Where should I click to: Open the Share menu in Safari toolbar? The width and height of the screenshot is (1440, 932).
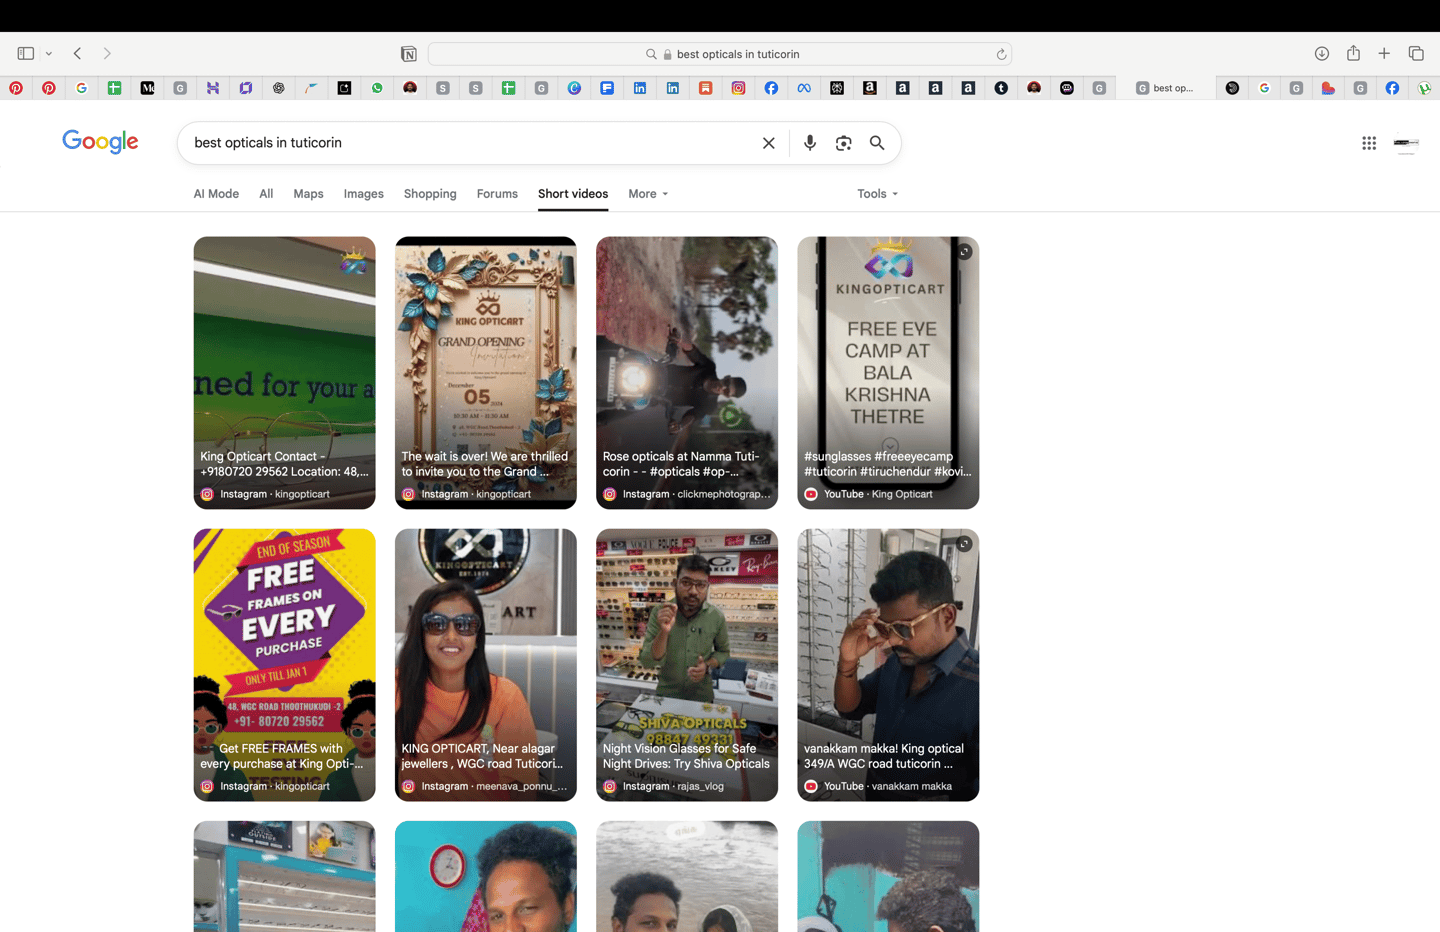point(1353,53)
